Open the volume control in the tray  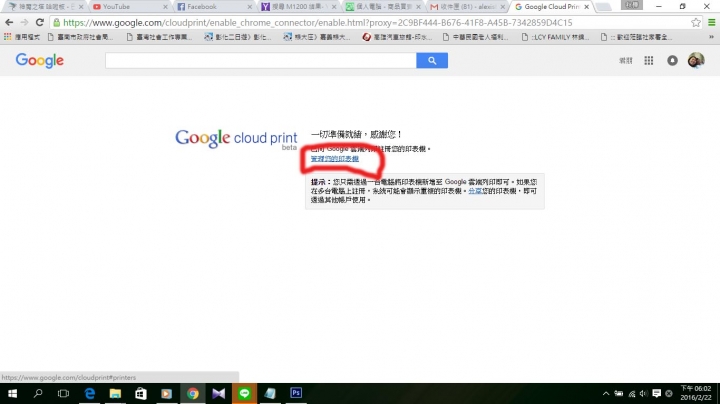tap(644, 393)
